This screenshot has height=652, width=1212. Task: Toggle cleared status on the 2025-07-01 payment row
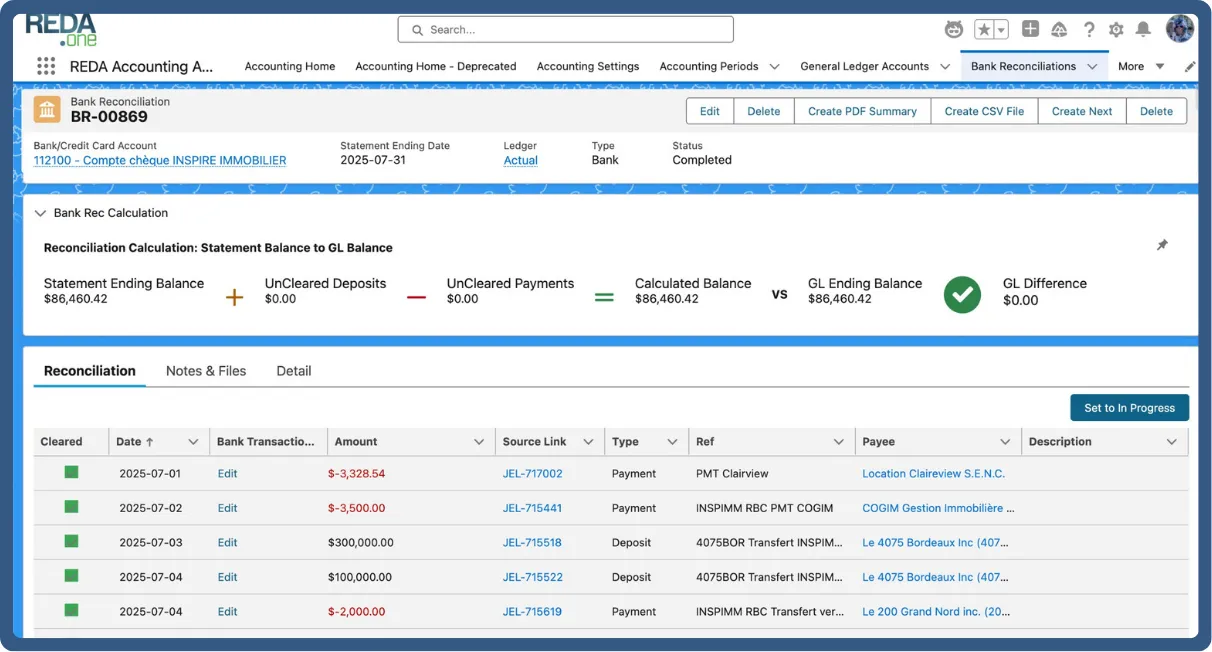tap(70, 472)
